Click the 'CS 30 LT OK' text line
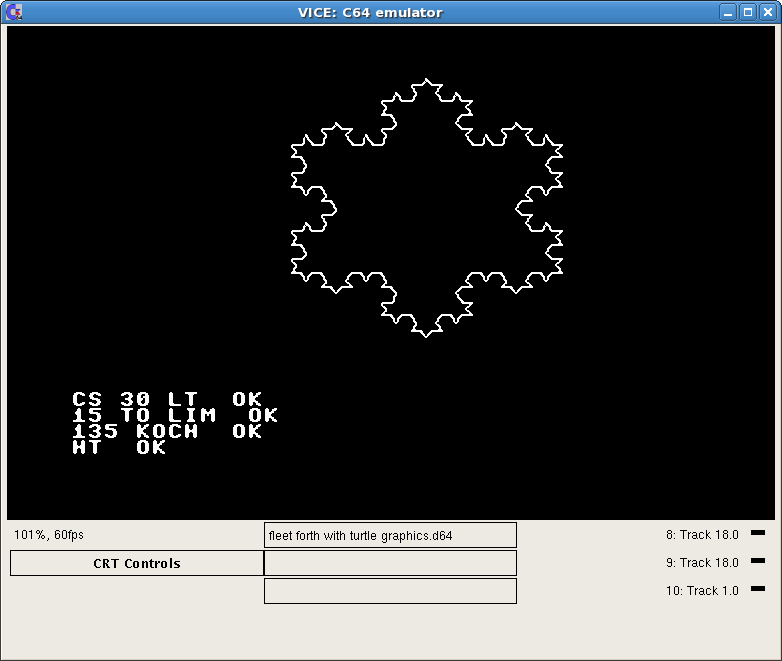The width and height of the screenshot is (782, 661). pyautogui.click(x=167, y=400)
